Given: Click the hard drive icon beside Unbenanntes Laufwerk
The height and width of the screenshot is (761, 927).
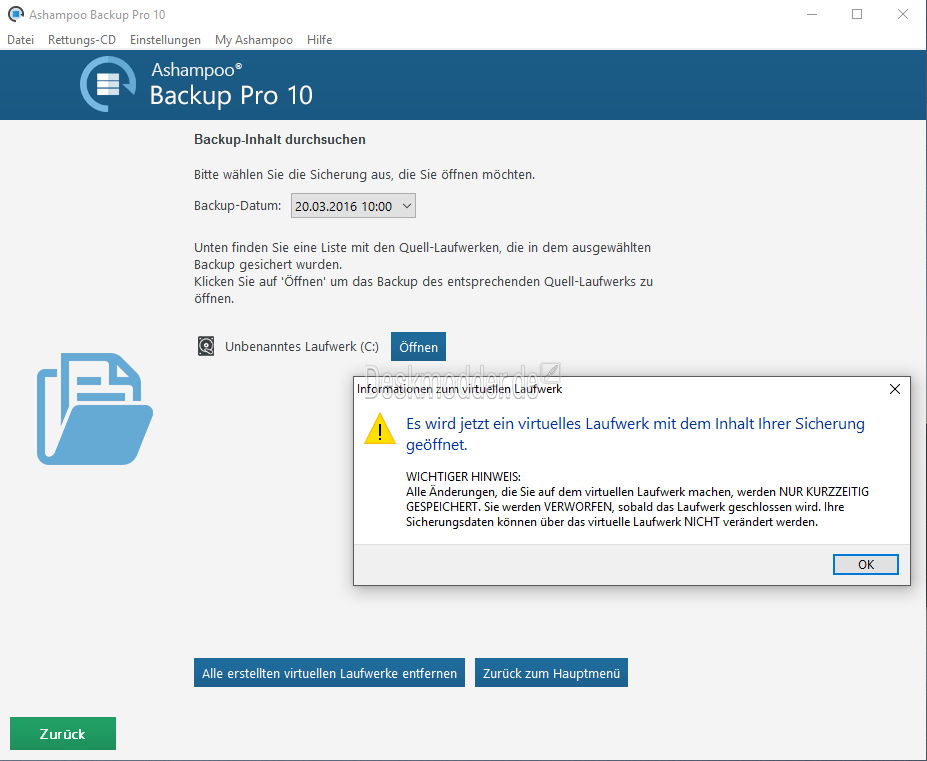Looking at the screenshot, I should click(206, 346).
